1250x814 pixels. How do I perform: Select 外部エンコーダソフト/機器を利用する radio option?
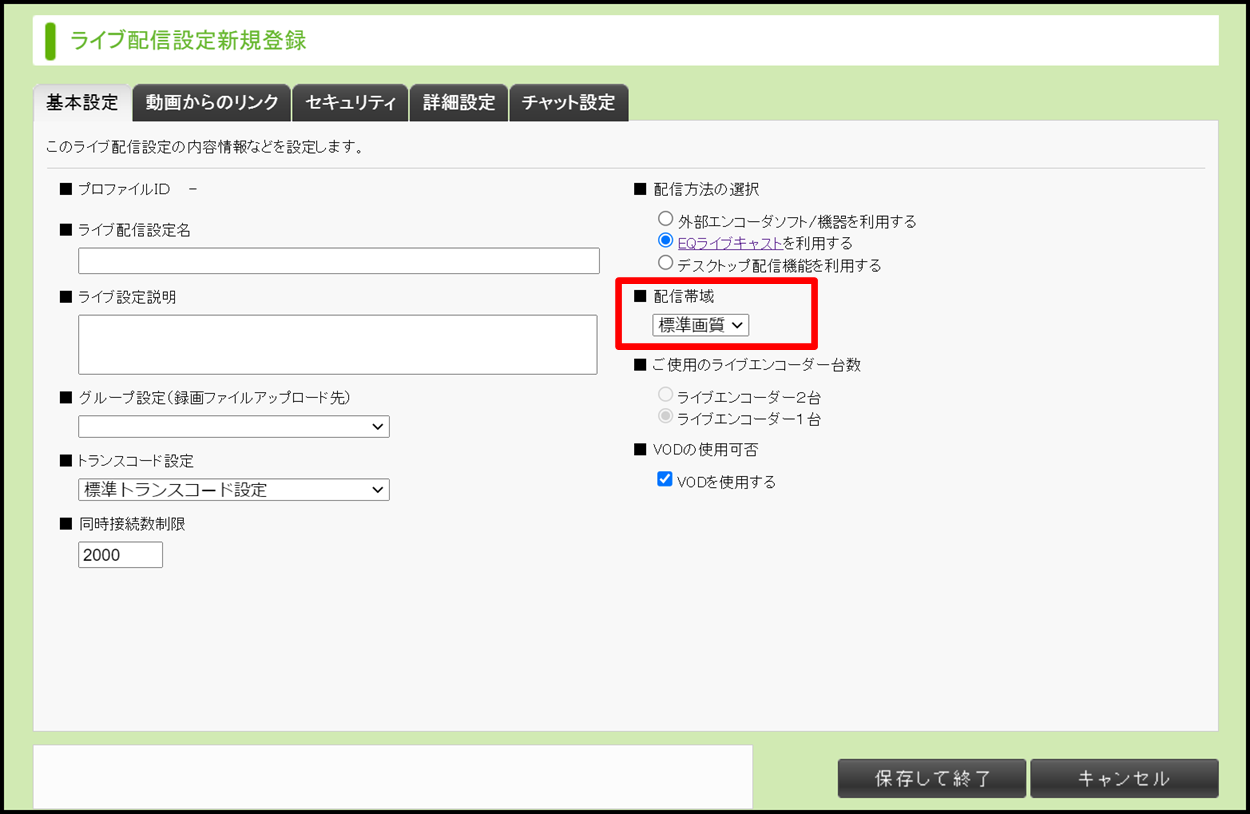(665, 219)
